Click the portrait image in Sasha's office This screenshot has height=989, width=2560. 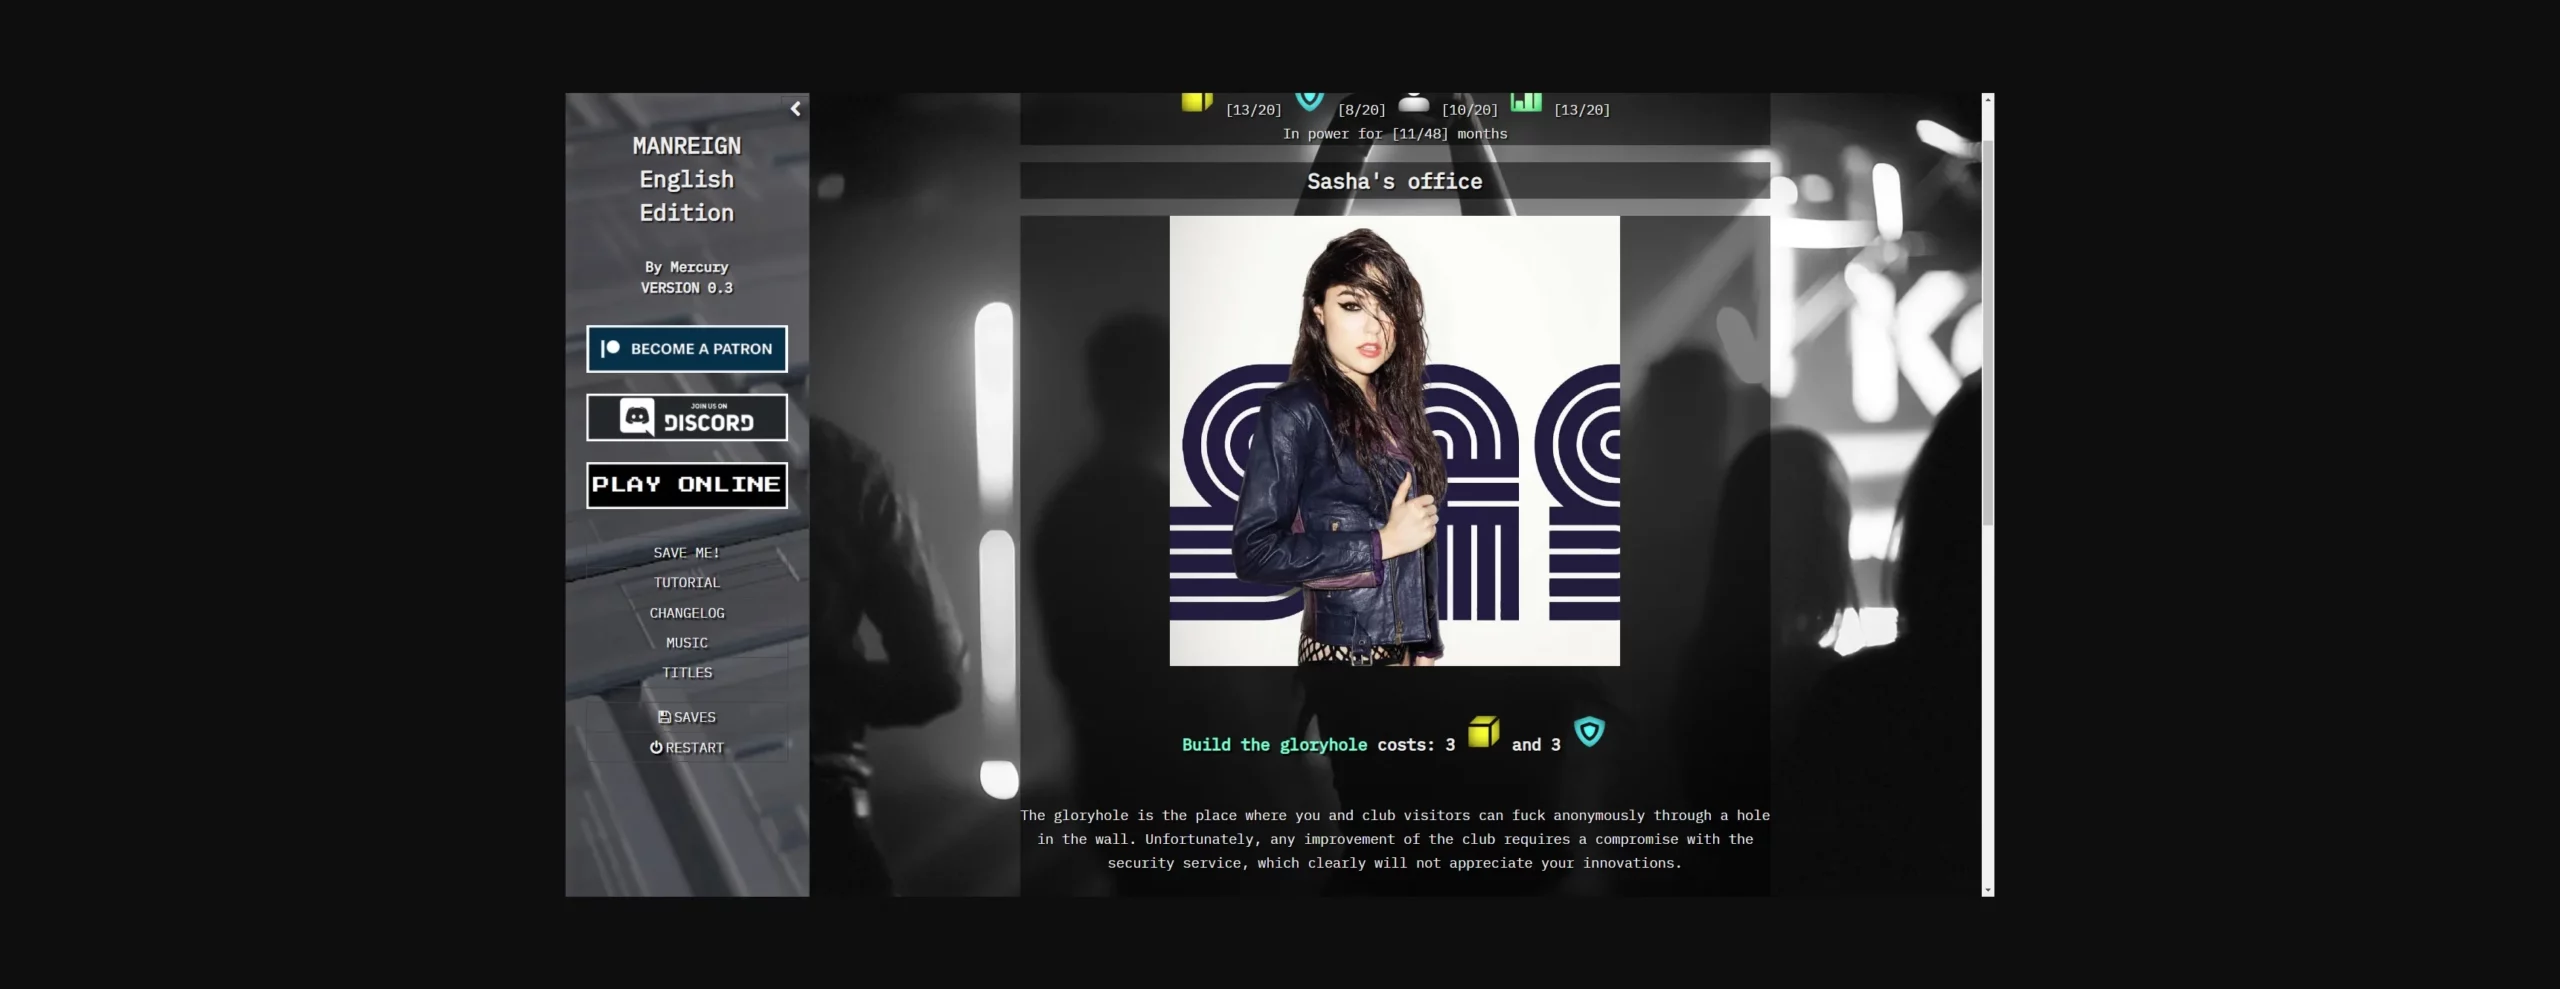[1394, 441]
